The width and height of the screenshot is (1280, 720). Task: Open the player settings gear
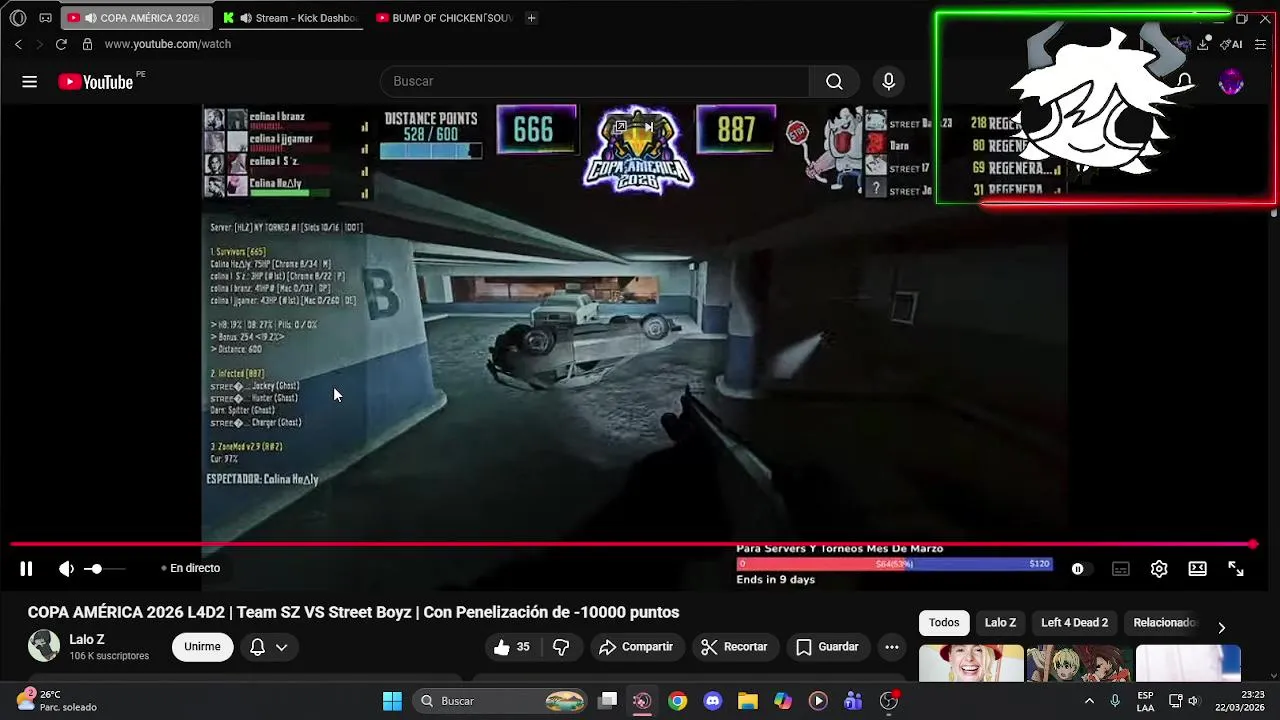click(x=1159, y=568)
